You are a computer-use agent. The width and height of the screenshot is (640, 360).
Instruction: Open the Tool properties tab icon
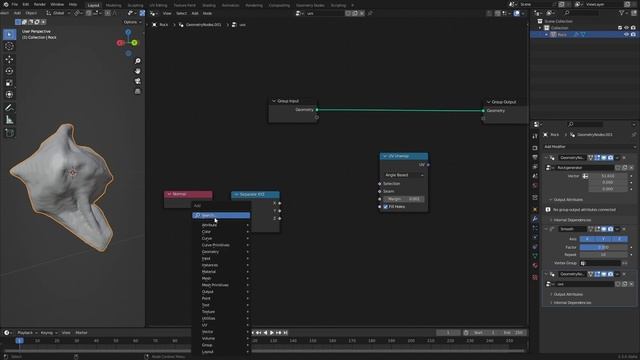point(535,137)
